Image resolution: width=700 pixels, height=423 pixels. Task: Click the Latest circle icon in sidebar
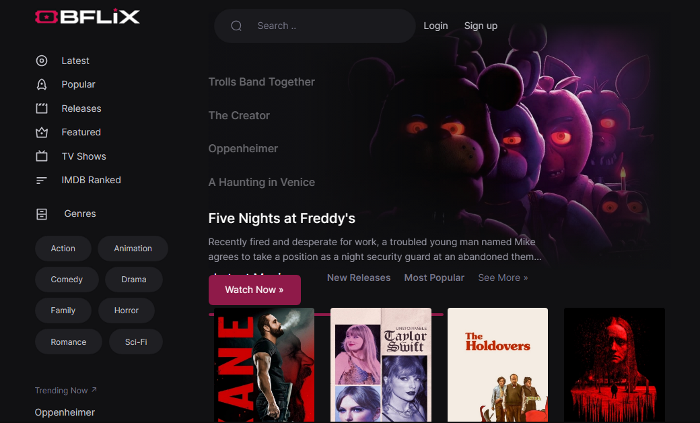(42, 61)
